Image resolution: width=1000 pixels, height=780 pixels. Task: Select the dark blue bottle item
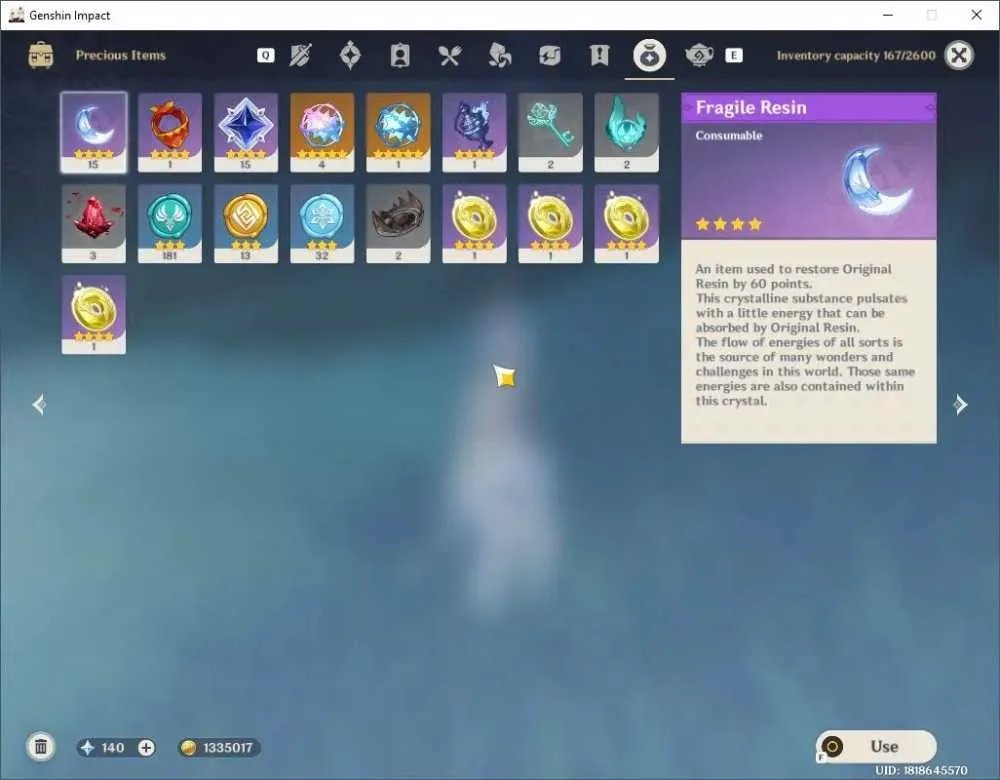(474, 132)
